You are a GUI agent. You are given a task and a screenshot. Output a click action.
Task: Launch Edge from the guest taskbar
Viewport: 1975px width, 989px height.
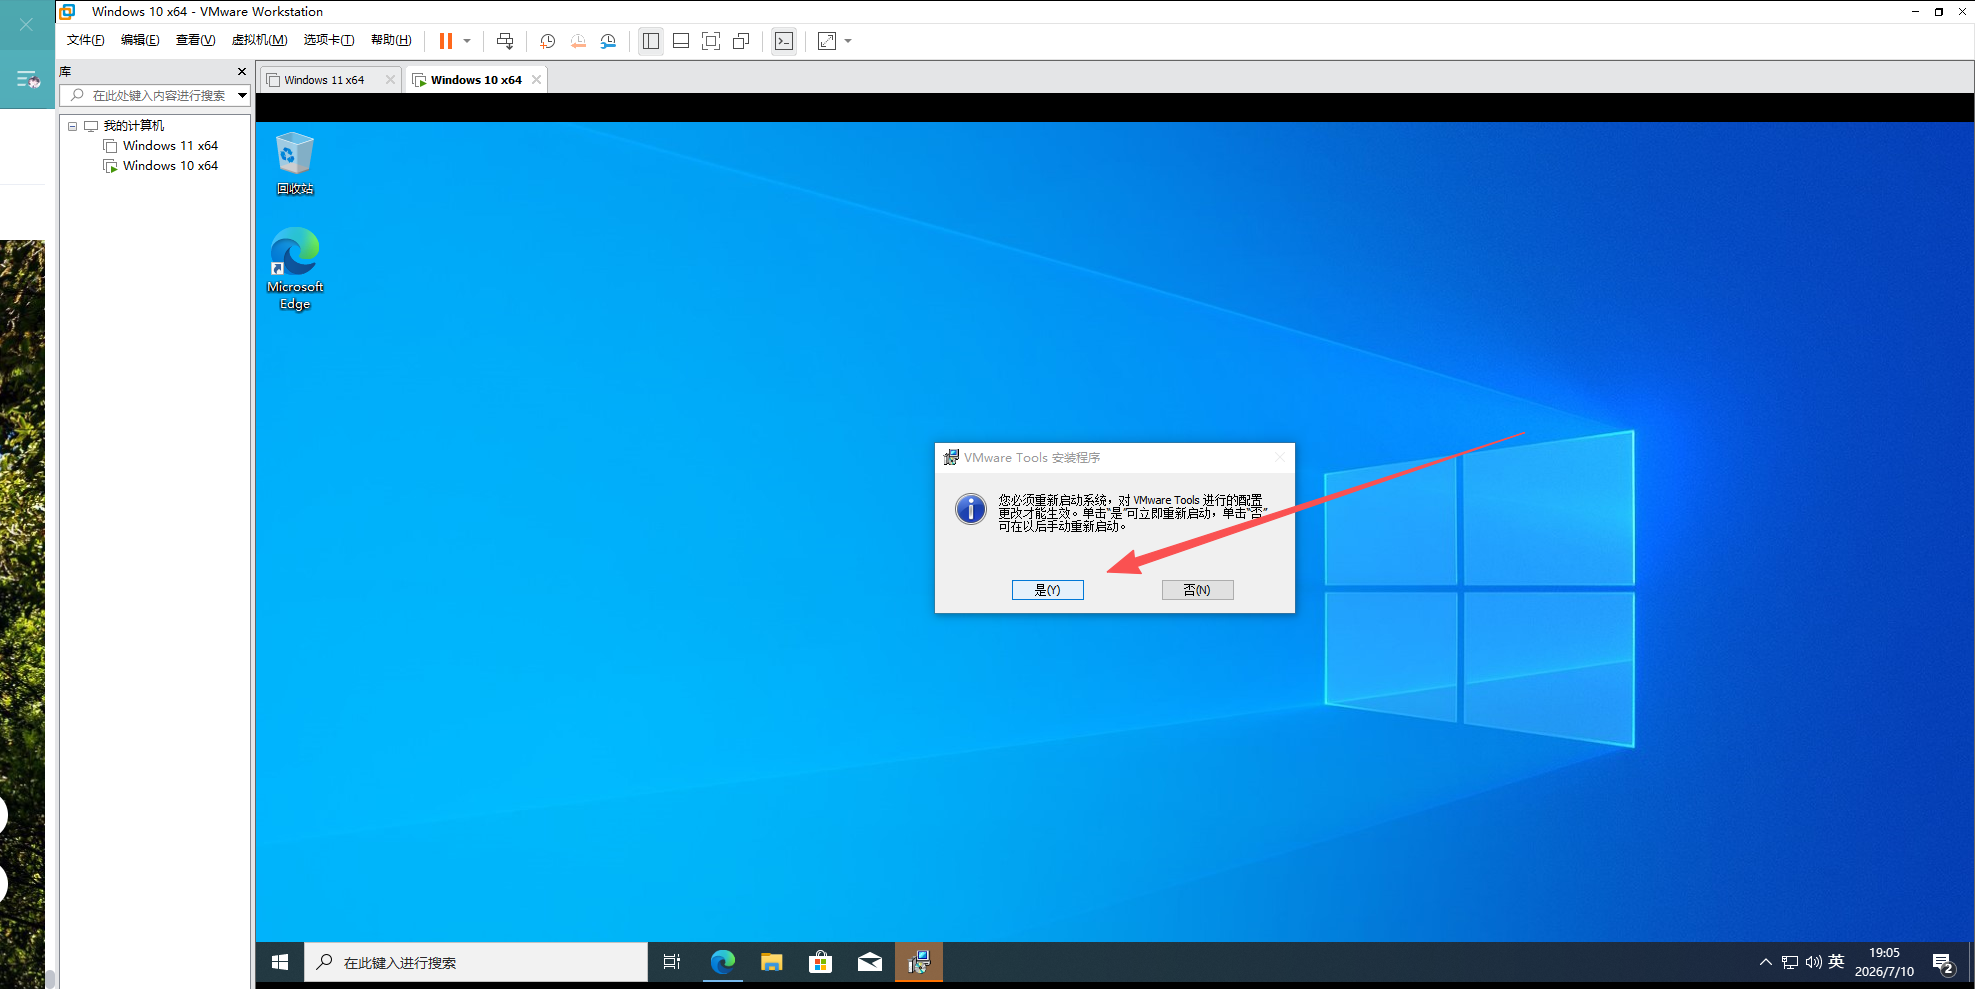click(x=722, y=962)
